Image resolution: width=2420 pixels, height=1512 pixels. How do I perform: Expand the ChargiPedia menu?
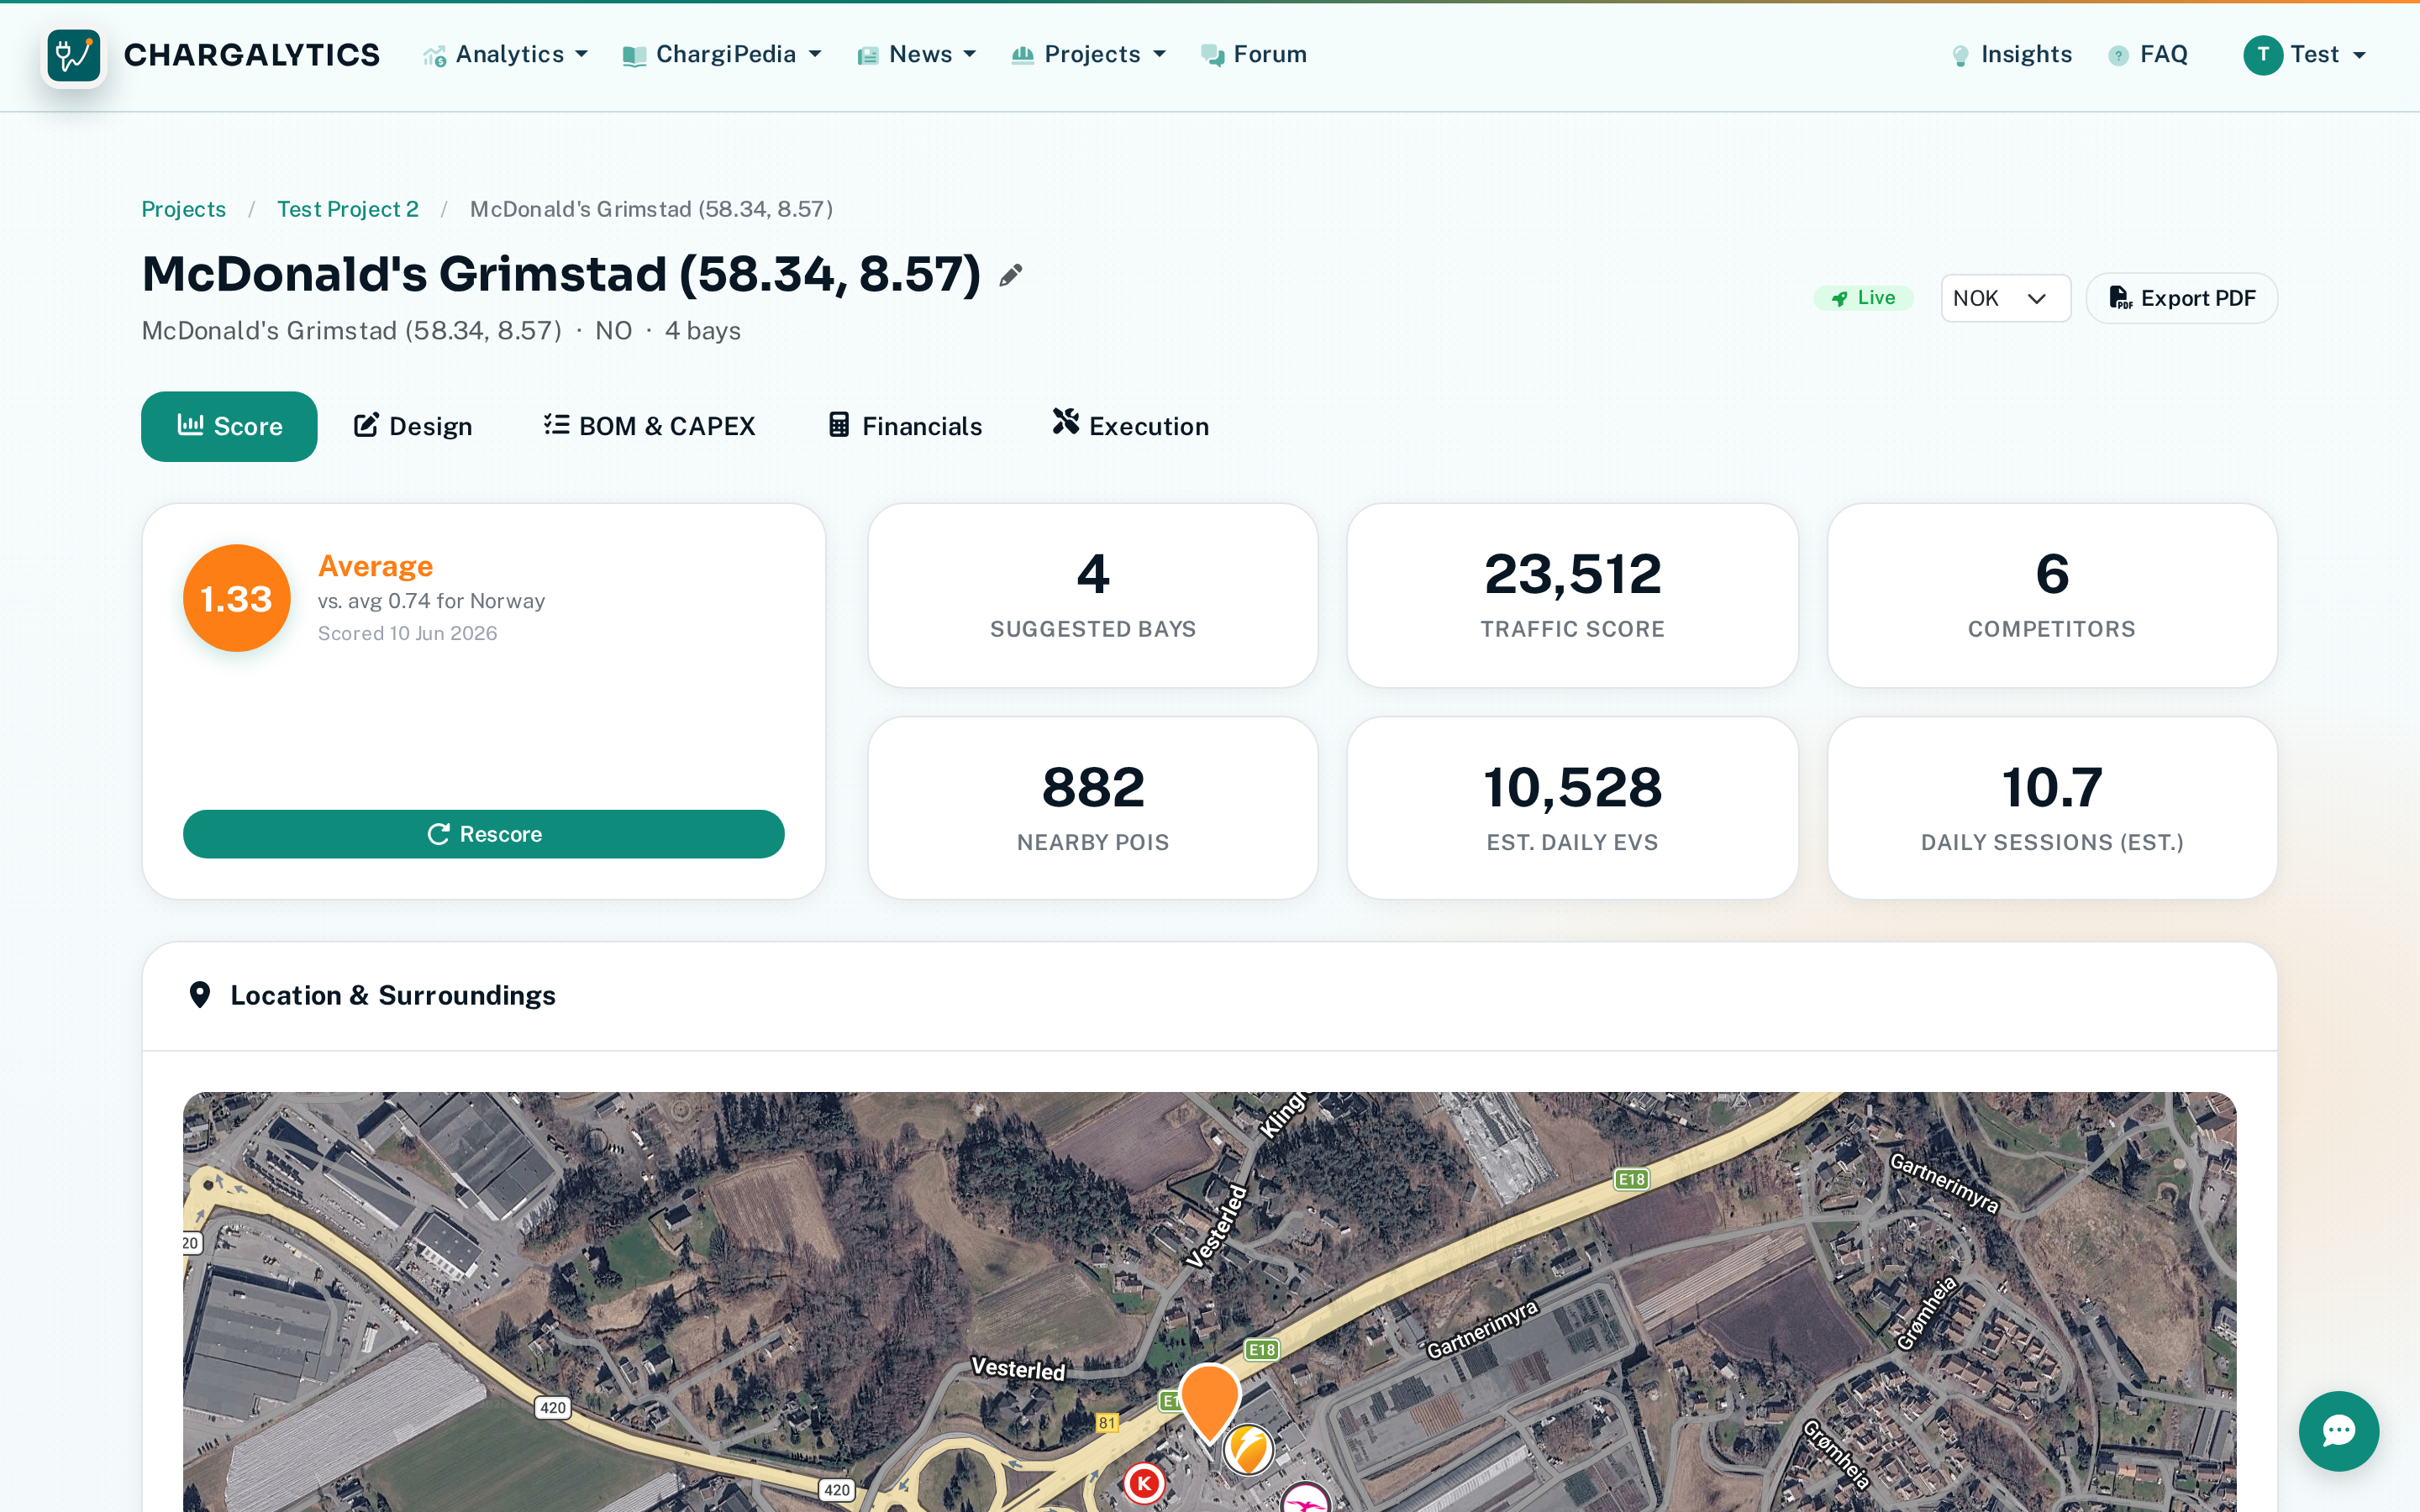coord(722,55)
